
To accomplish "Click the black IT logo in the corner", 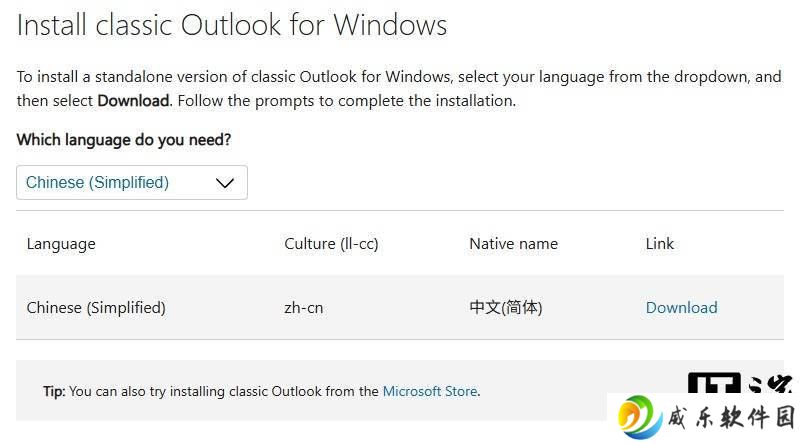I will pyautogui.click(x=714, y=383).
